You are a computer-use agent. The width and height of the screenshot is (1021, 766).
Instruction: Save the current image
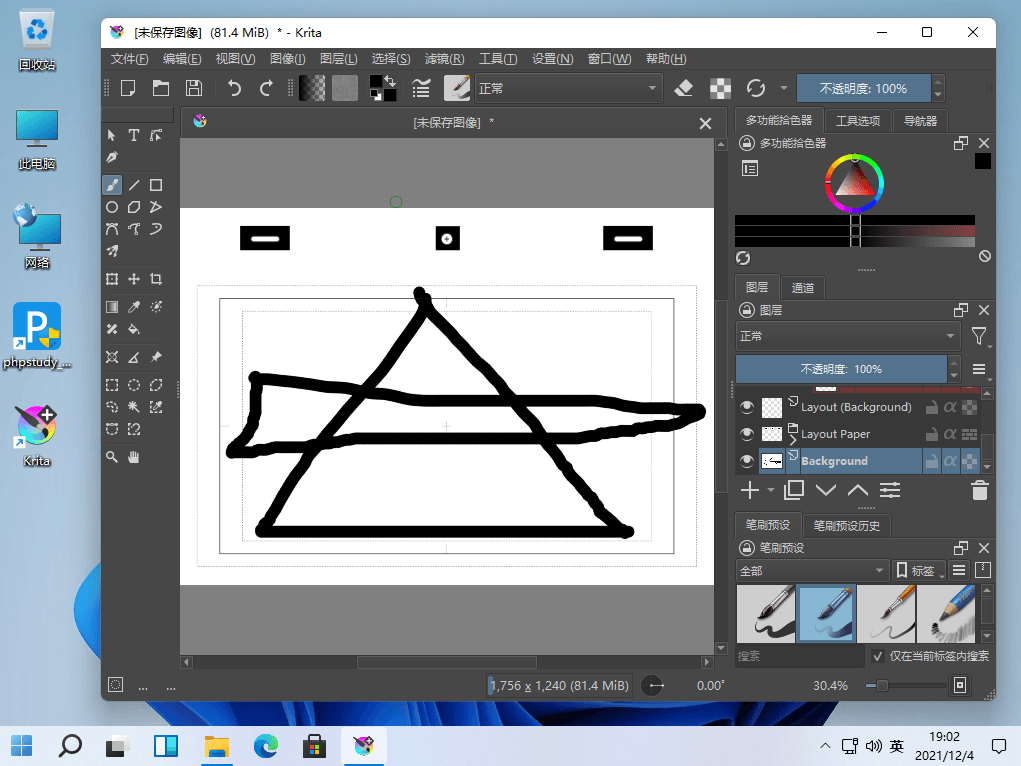pos(194,88)
